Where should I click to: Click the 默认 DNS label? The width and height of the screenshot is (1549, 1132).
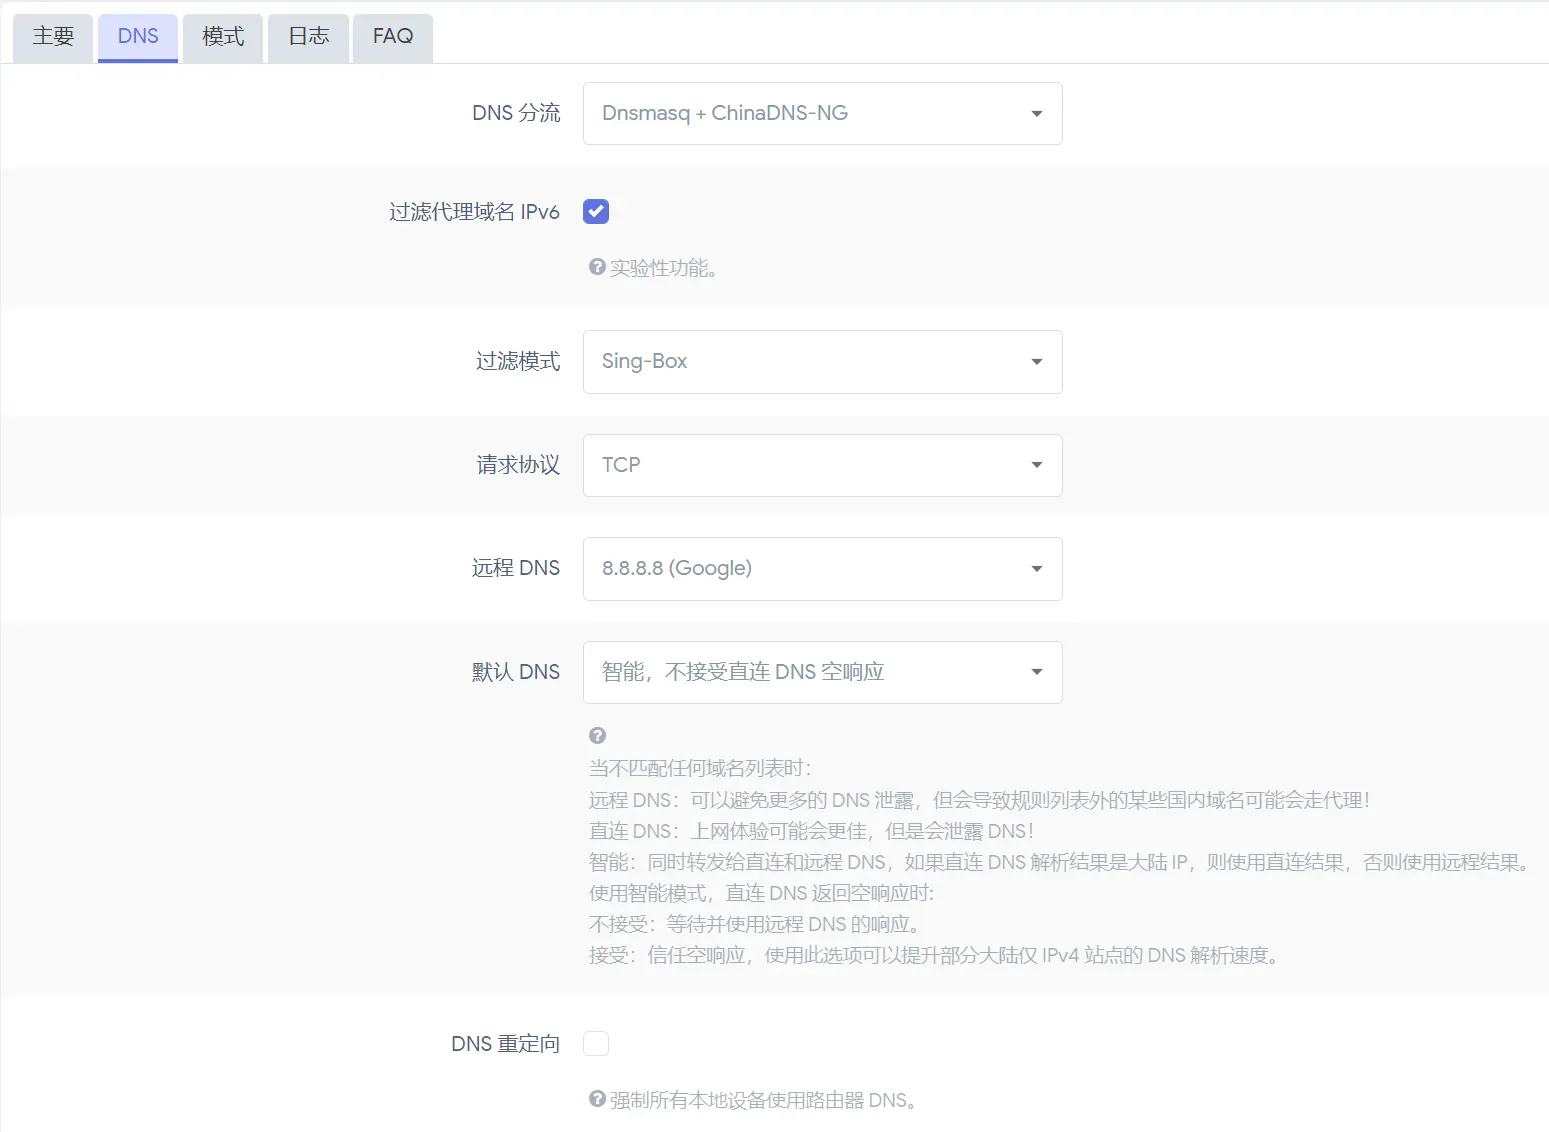516,672
